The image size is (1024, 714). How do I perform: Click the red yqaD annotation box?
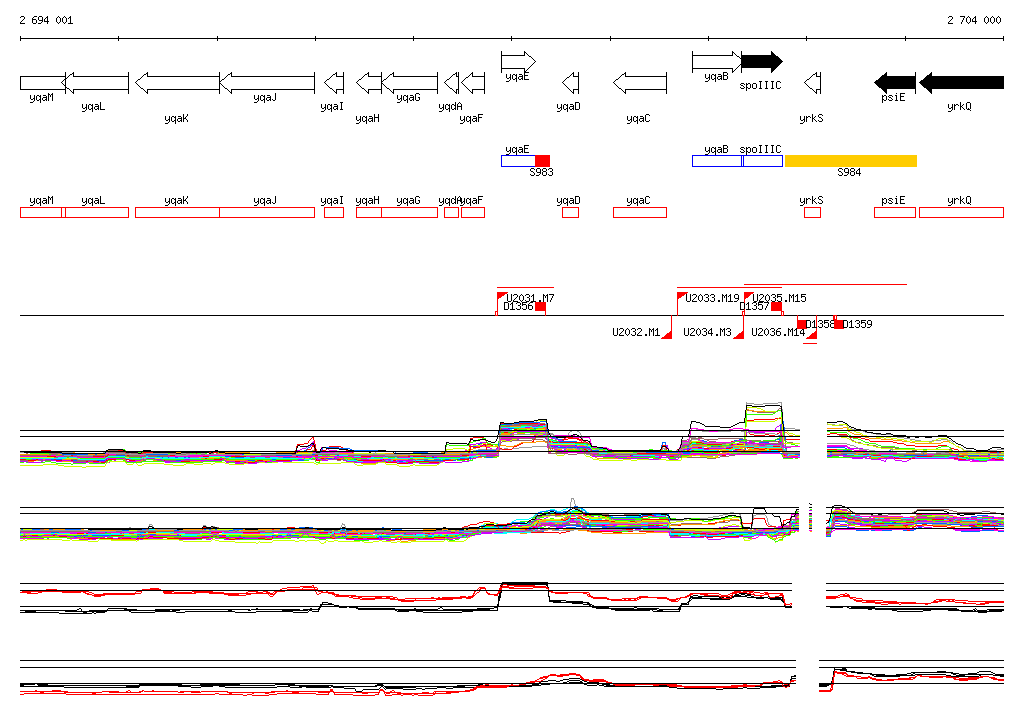tap(570, 212)
